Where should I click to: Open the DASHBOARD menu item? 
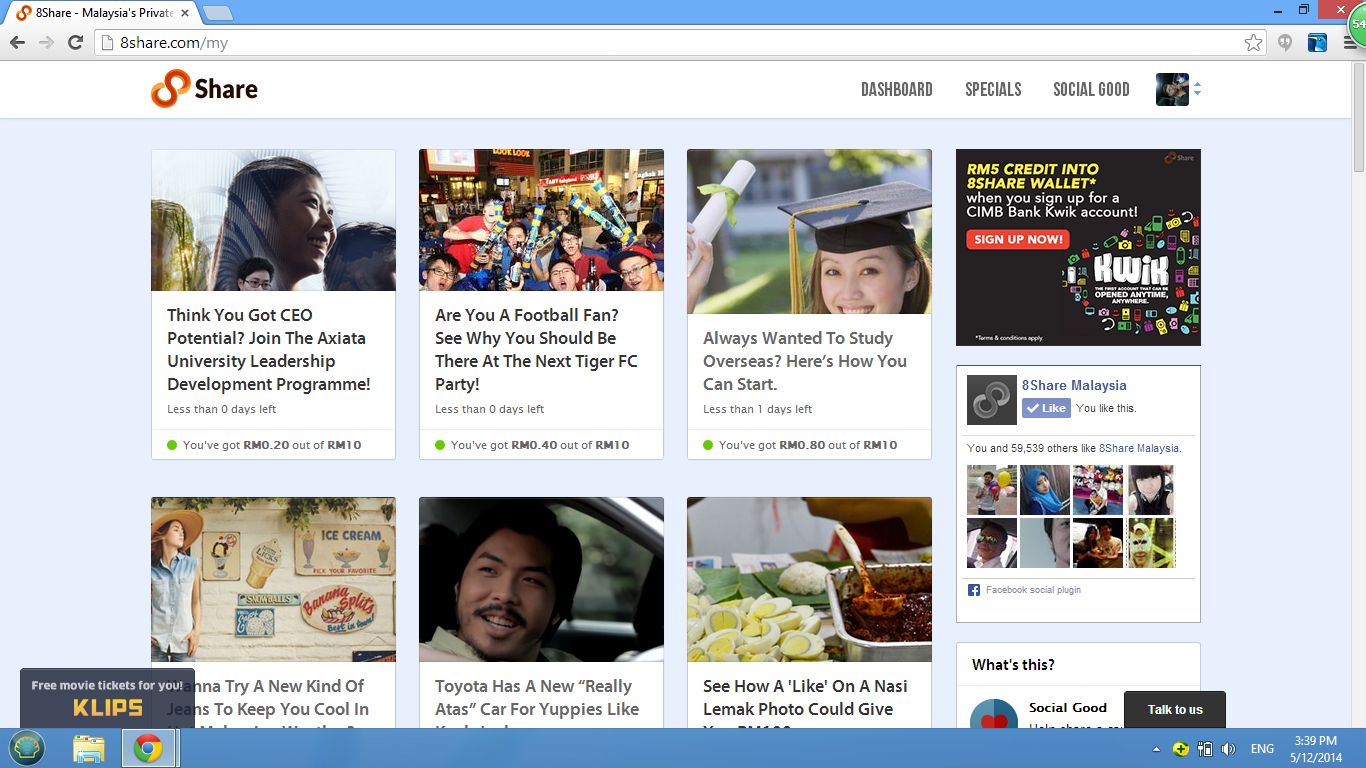coord(897,89)
